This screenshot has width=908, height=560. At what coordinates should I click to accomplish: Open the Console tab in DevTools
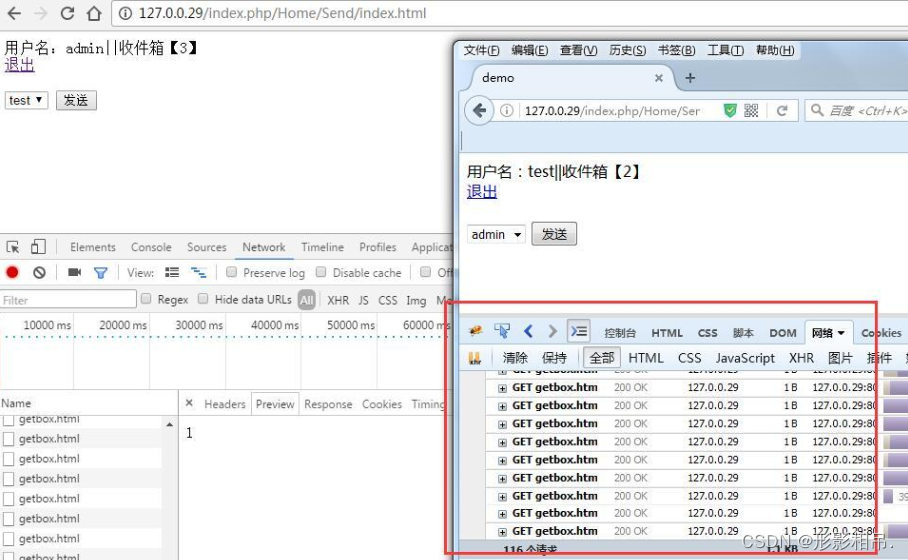(x=151, y=247)
